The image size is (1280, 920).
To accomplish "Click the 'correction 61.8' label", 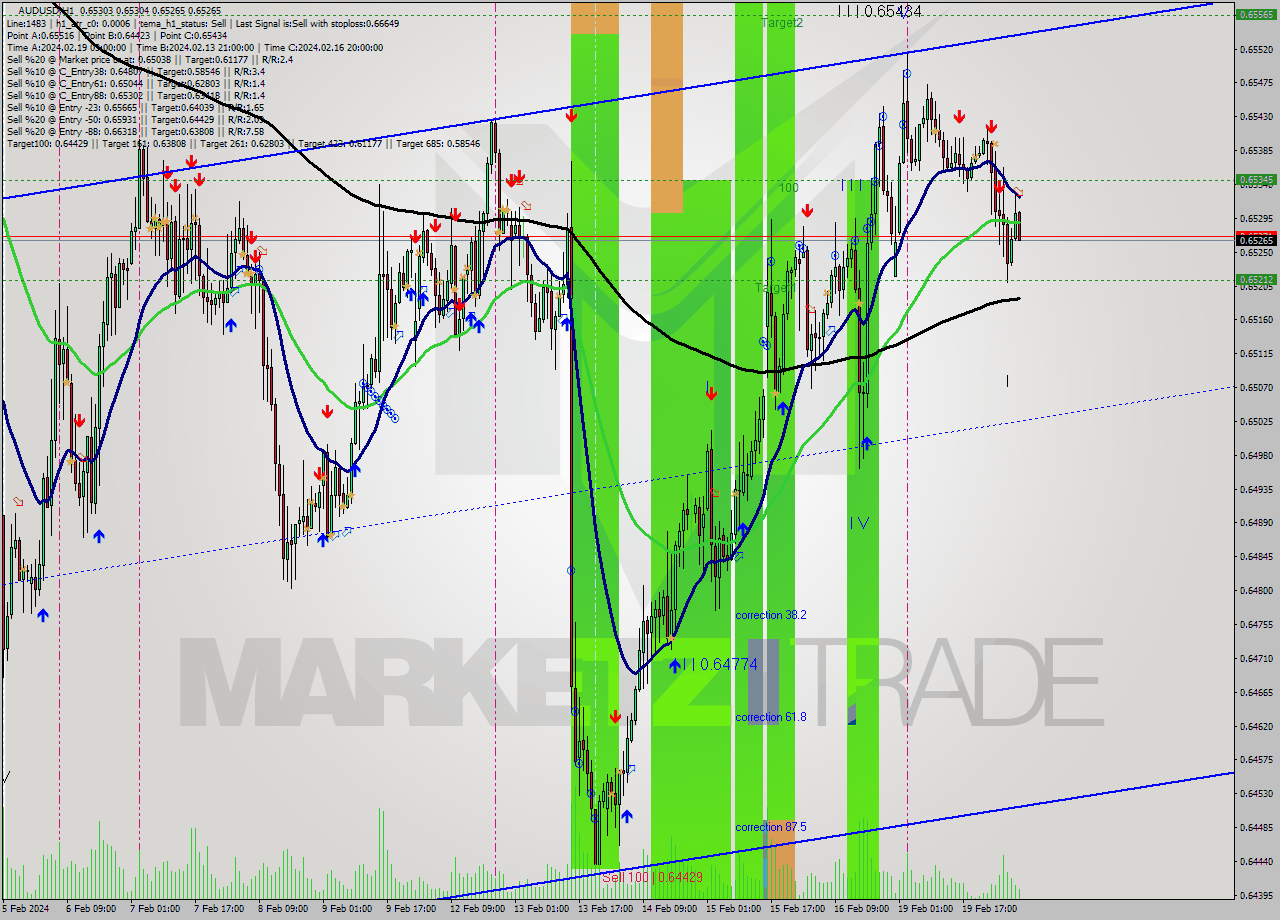I will (771, 717).
